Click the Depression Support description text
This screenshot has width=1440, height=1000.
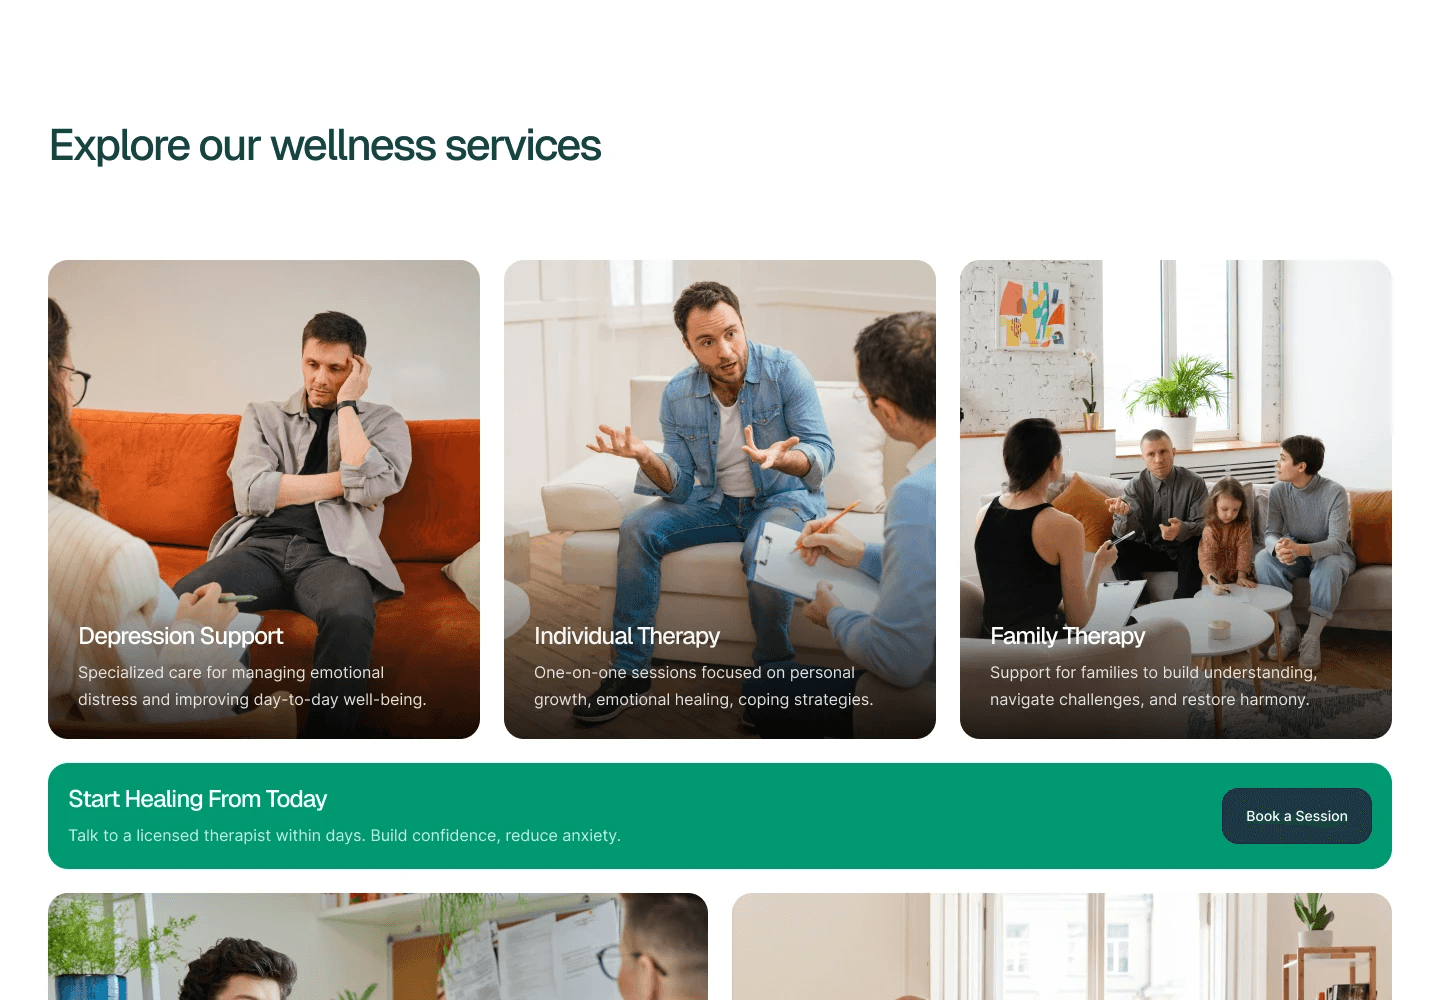pos(252,686)
